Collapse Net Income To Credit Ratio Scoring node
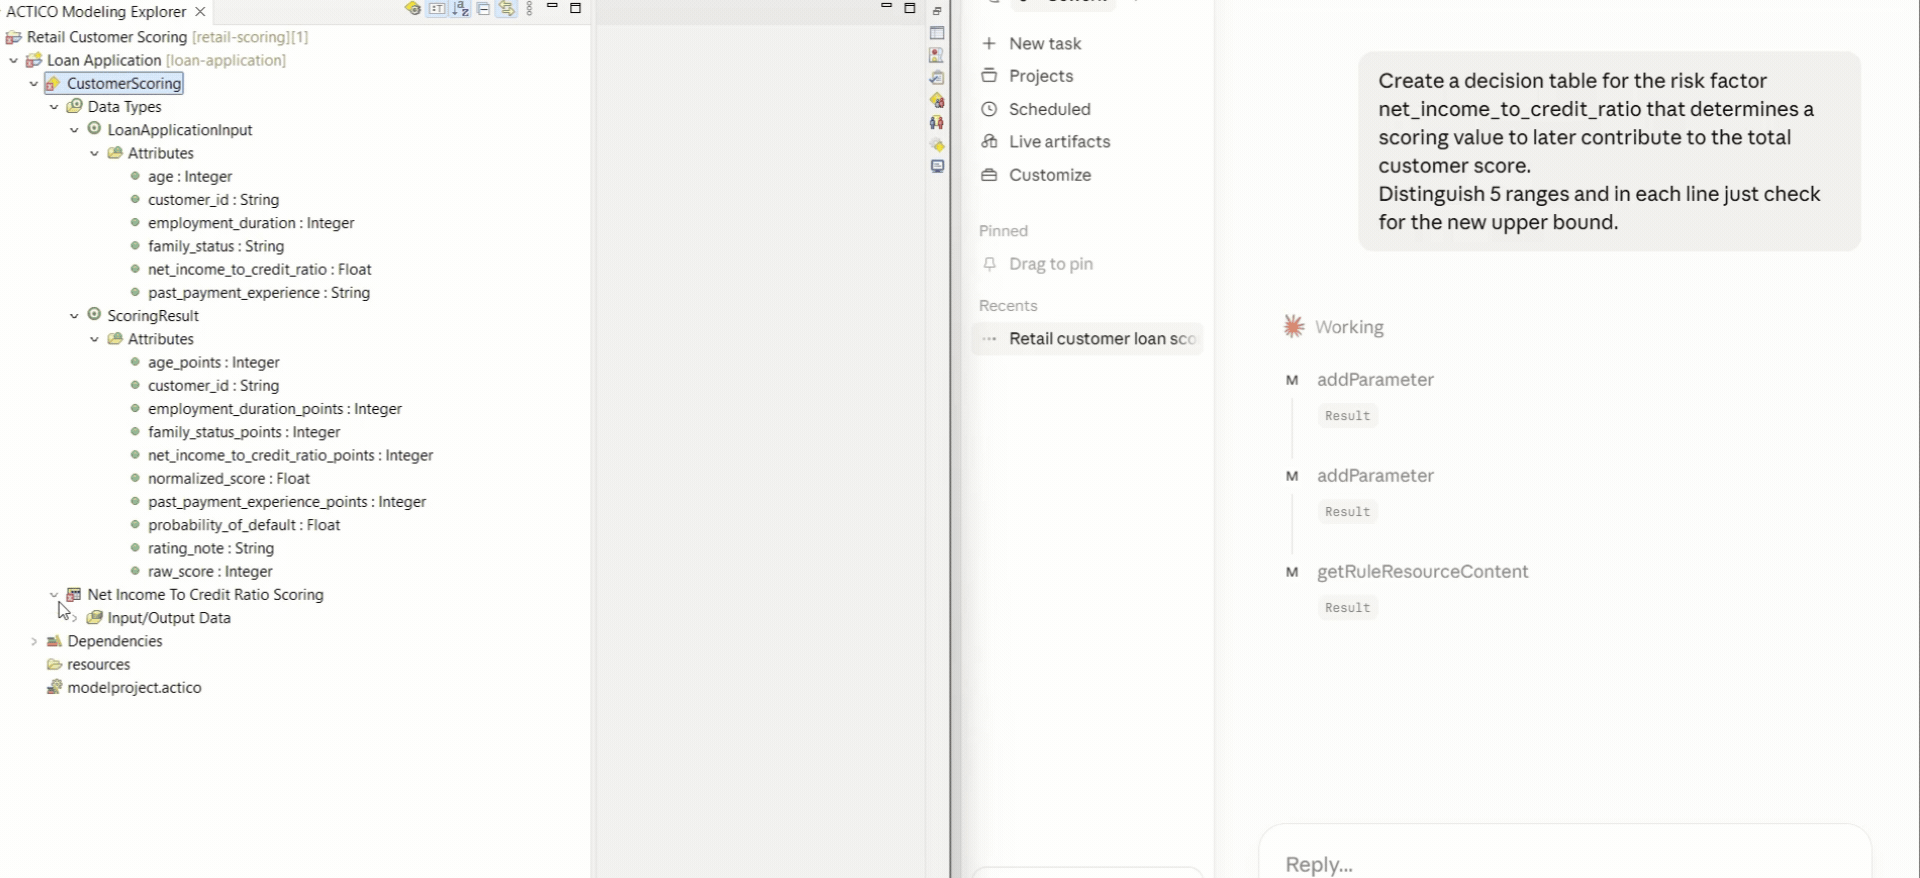Image resolution: width=1920 pixels, height=878 pixels. (54, 594)
